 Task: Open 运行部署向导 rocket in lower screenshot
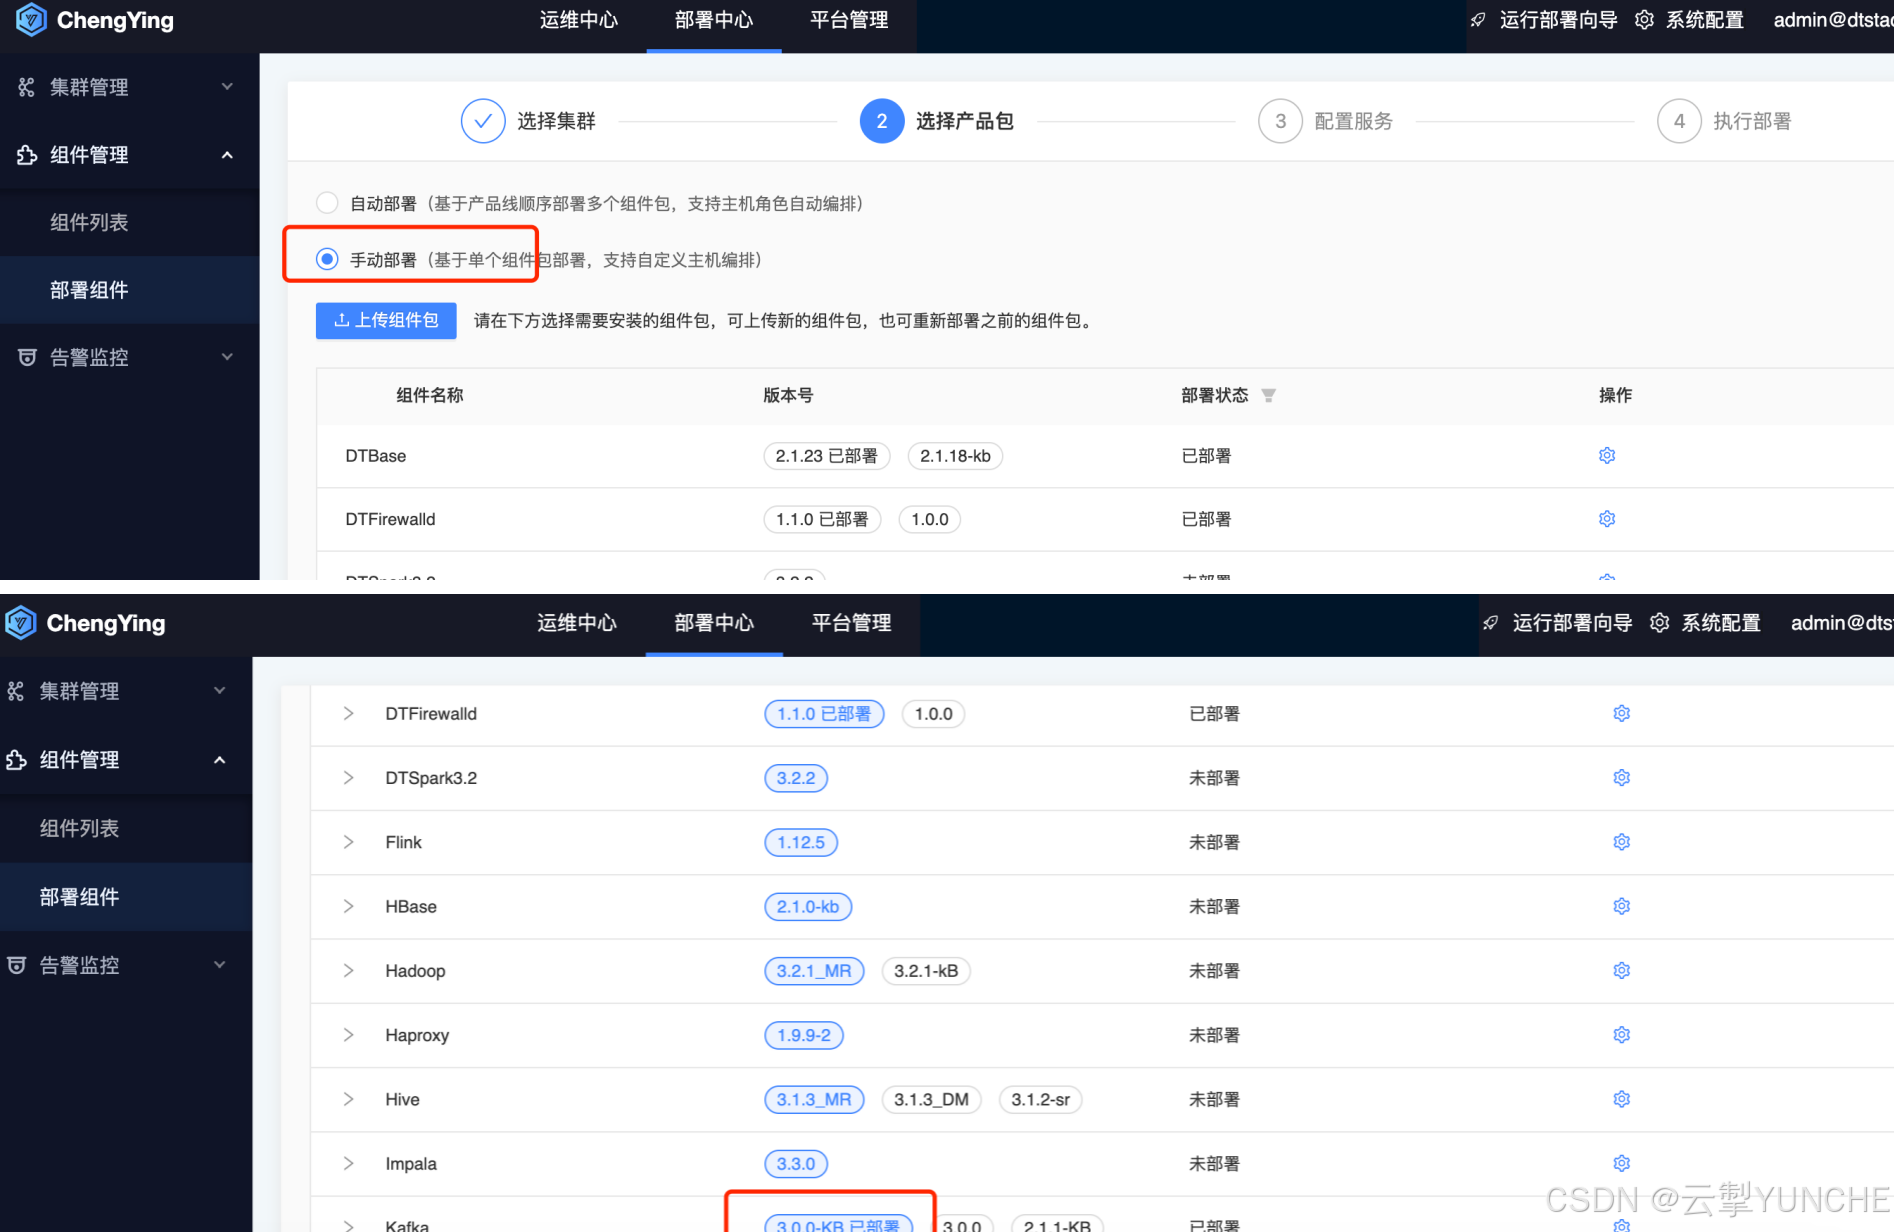click(x=1490, y=623)
